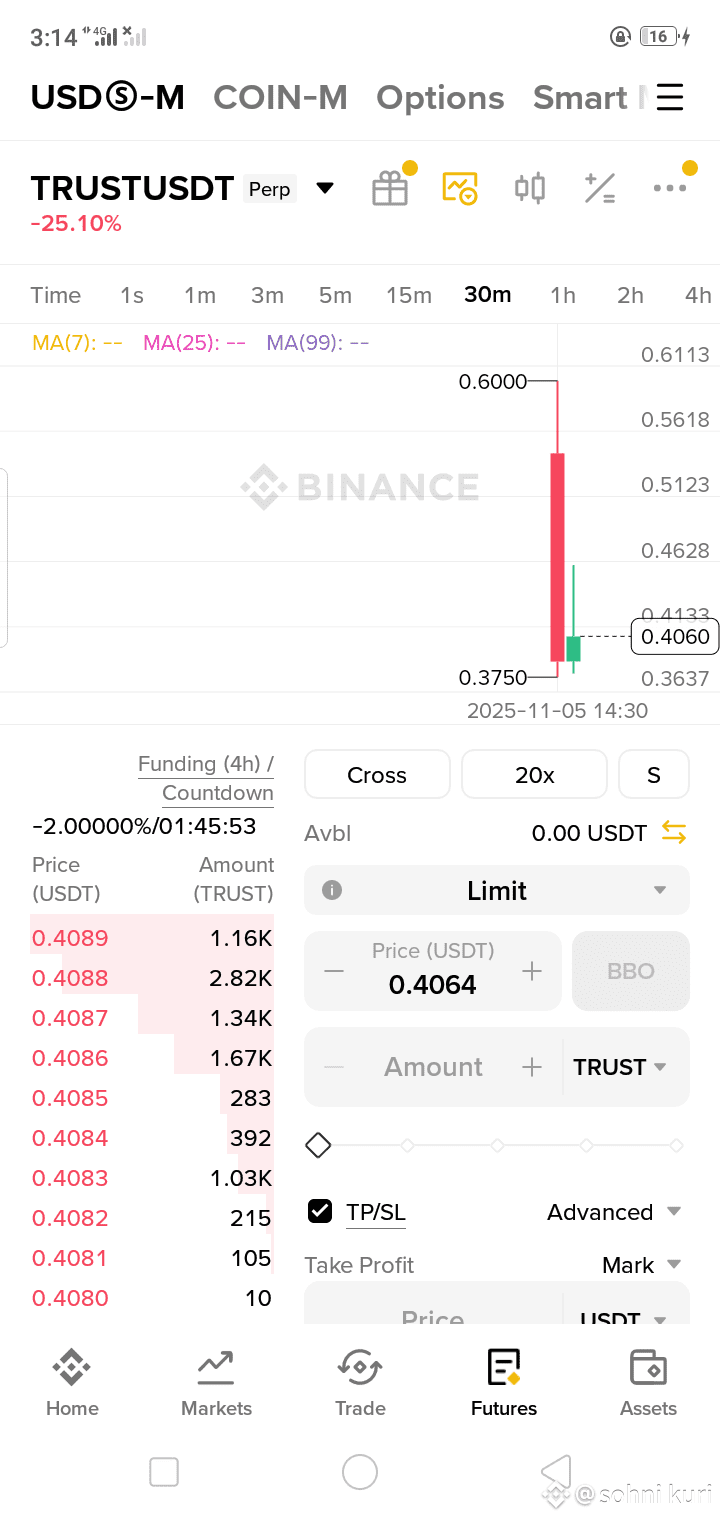The height and width of the screenshot is (1520, 720).
Task: Switch to the Options tab
Action: (x=440, y=98)
